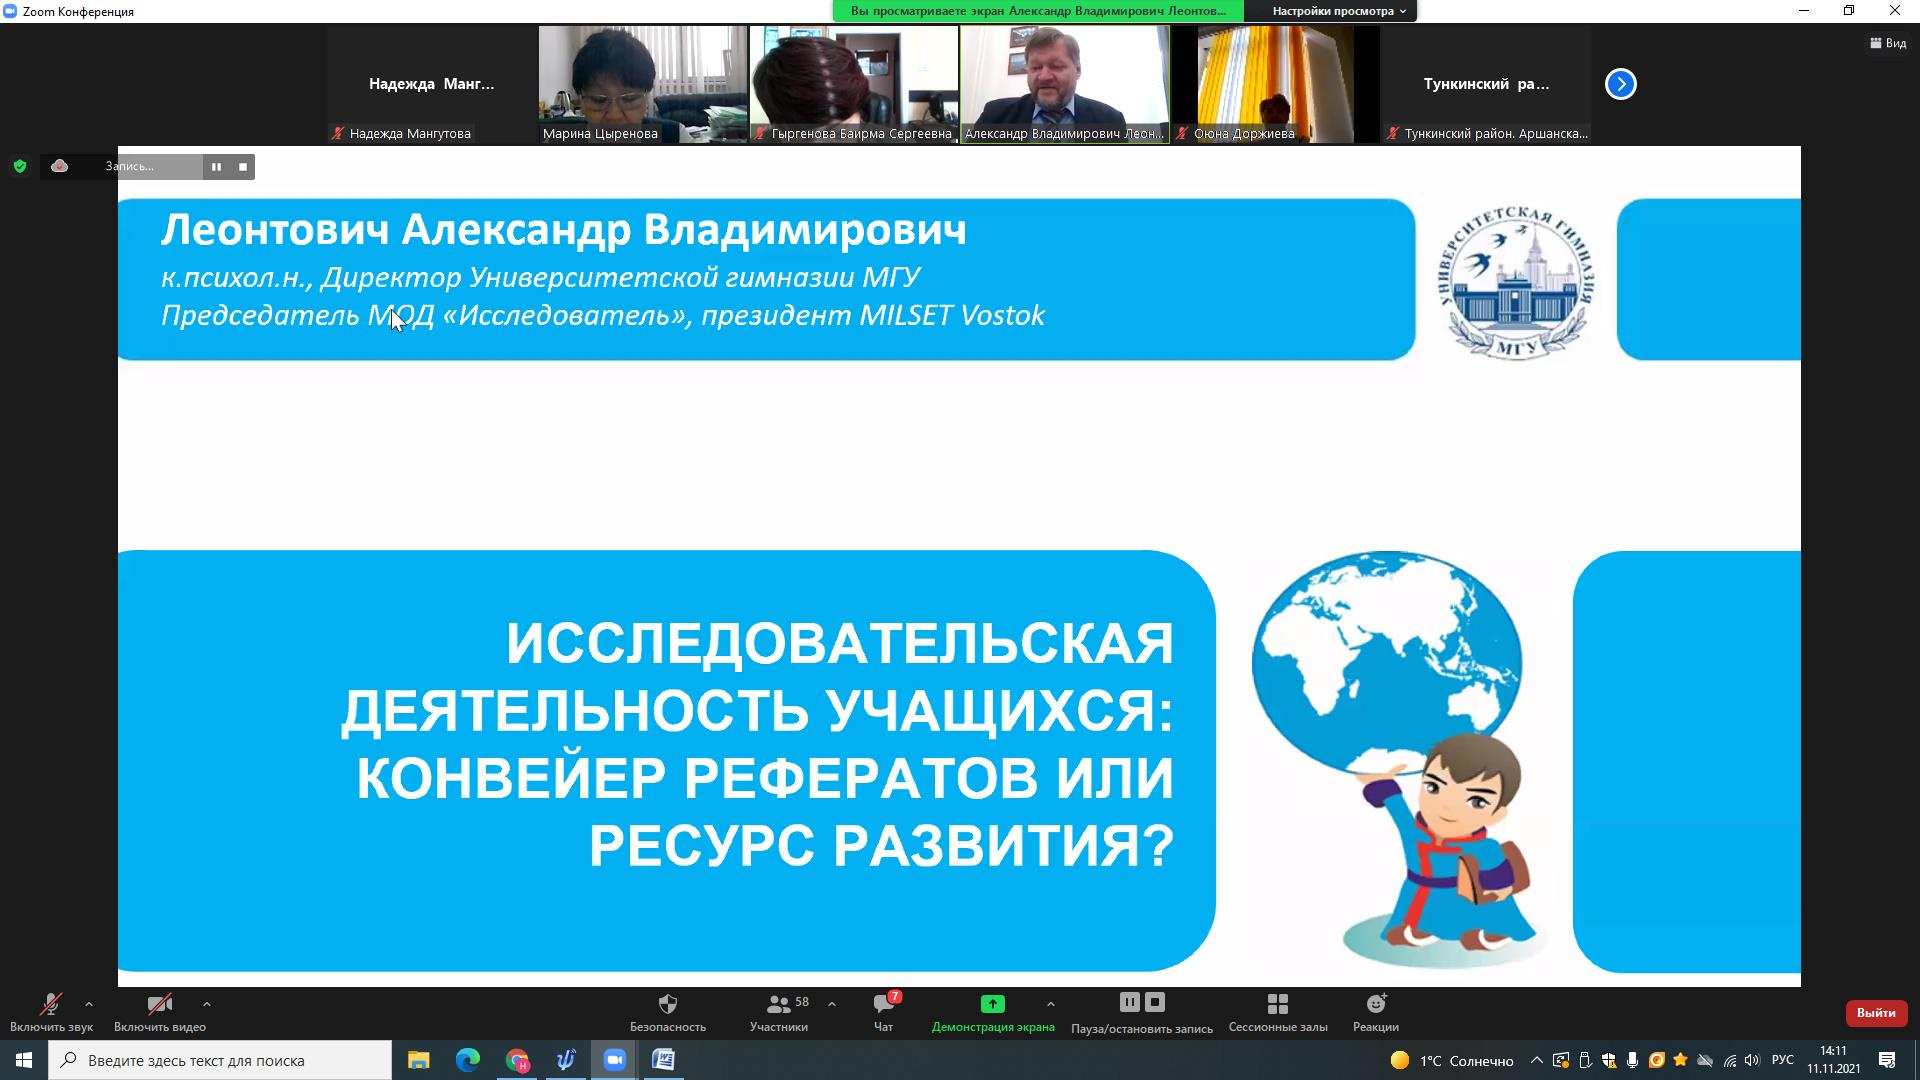Unmute microphone with Включить звук

50,1006
